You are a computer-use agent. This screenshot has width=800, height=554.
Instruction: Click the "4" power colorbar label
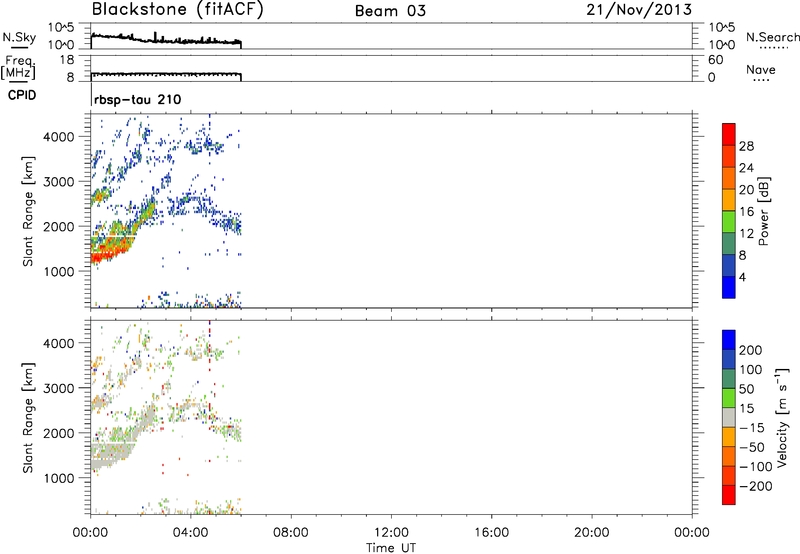pos(743,277)
